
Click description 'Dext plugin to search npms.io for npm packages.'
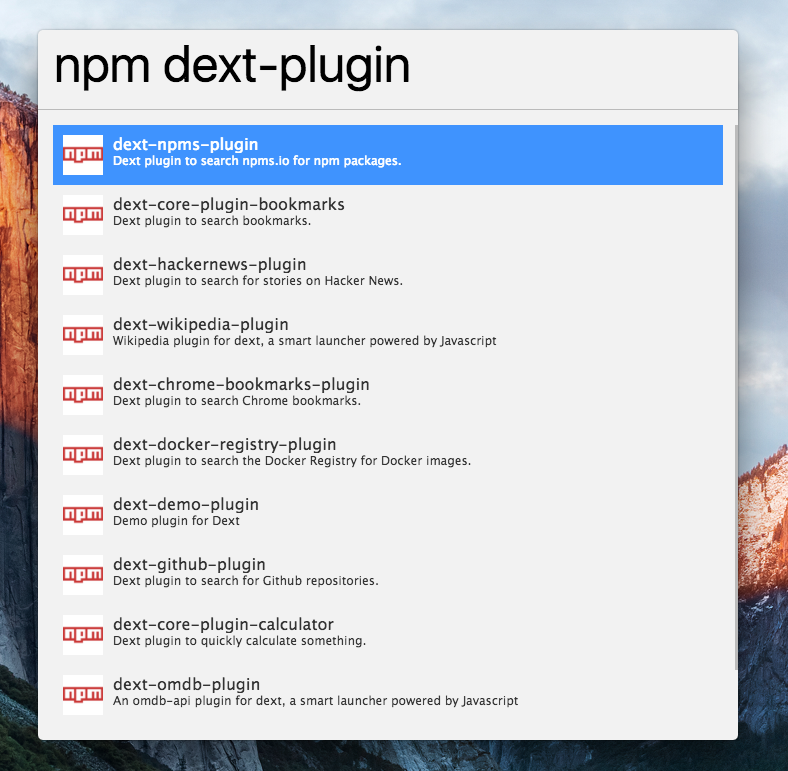257,161
